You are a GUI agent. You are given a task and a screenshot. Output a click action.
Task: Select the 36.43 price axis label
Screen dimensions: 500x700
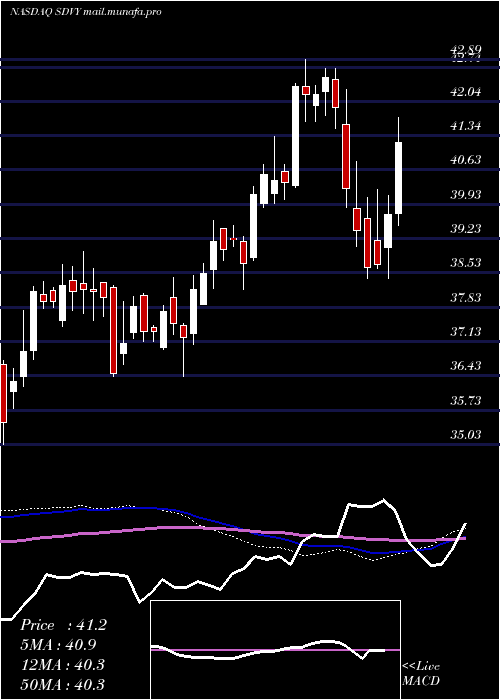(x=466, y=366)
